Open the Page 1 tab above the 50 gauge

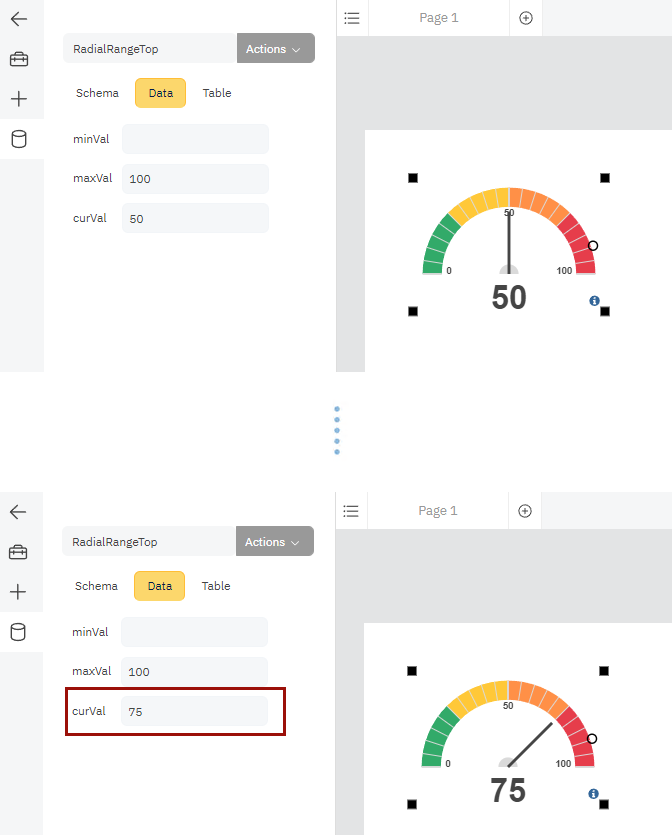tap(438, 18)
